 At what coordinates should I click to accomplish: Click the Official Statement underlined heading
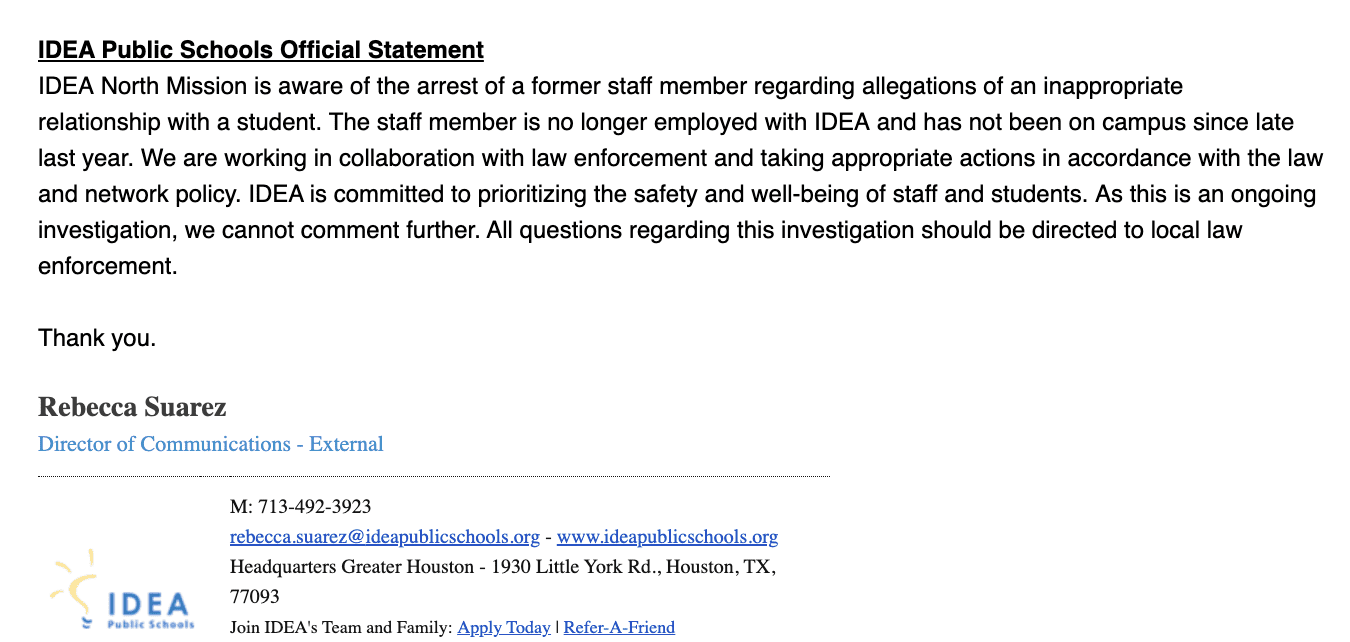(260, 50)
